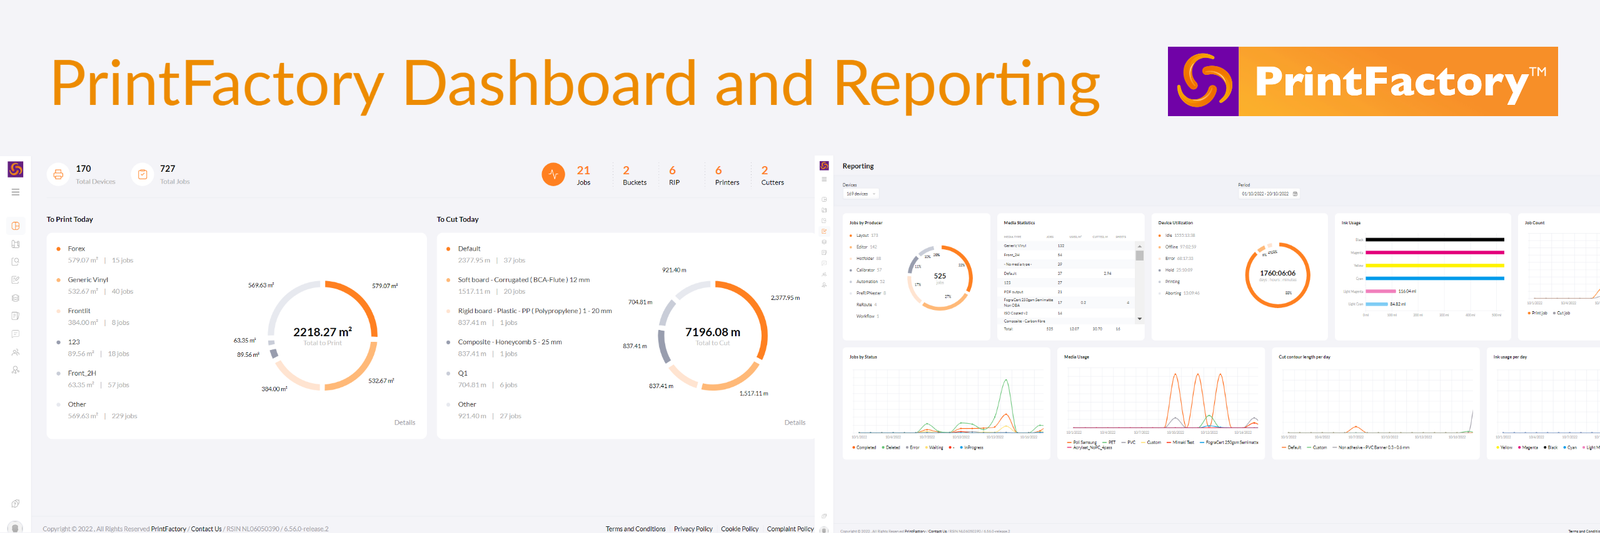The image size is (1600, 533).
Task: Toggle InProgress legend in Jobs by Status
Action: click(971, 447)
